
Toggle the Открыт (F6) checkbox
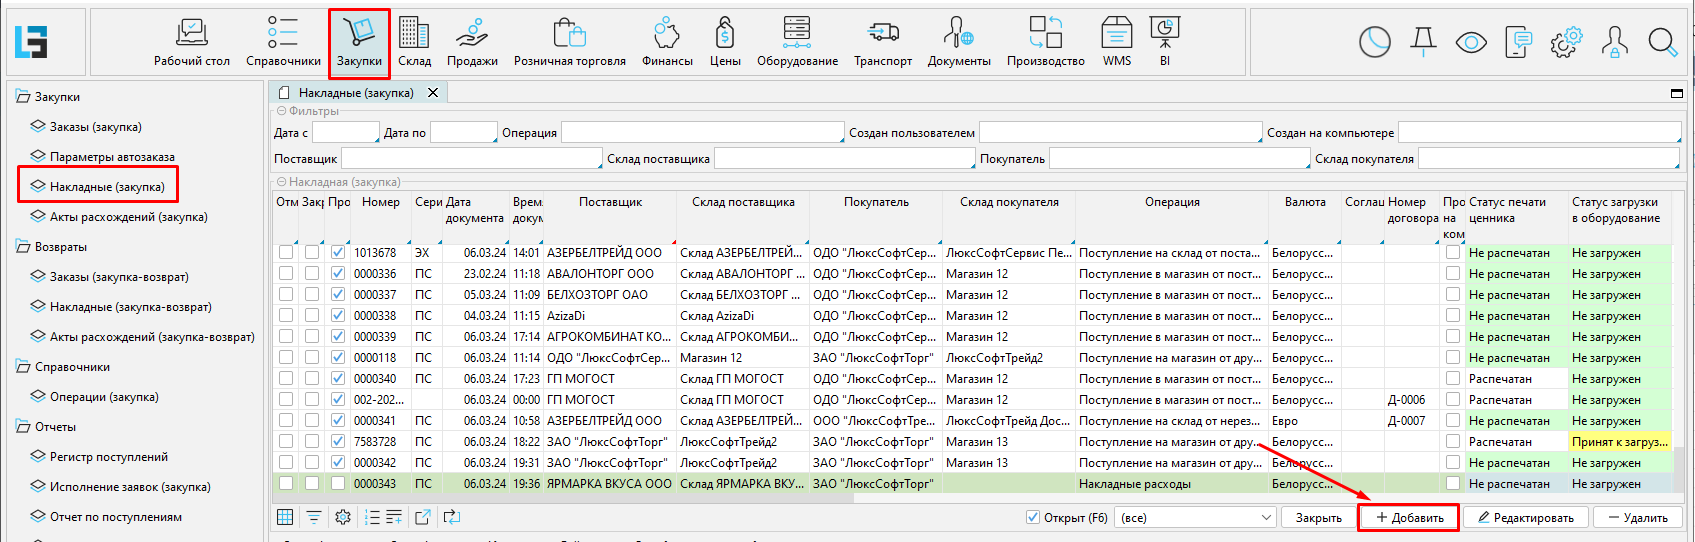point(1033,518)
